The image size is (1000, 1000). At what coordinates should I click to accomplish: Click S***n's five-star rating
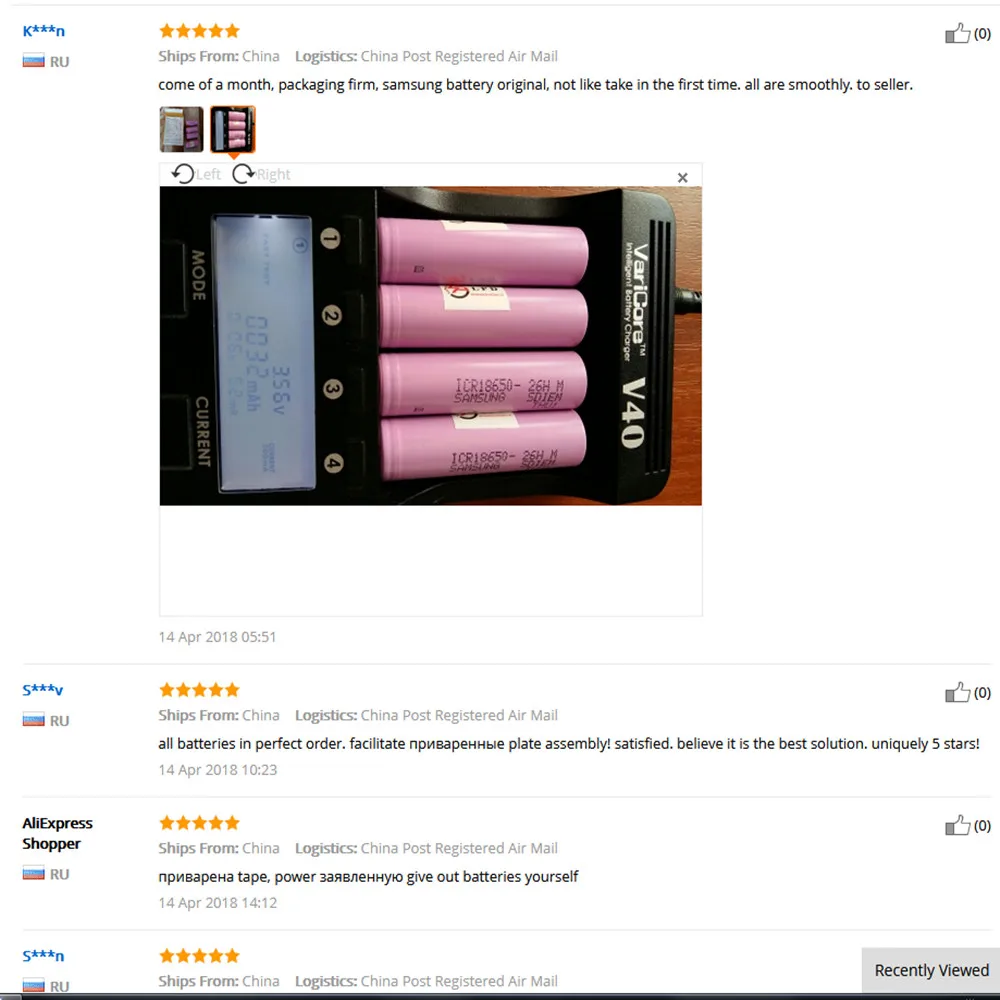(x=200, y=955)
